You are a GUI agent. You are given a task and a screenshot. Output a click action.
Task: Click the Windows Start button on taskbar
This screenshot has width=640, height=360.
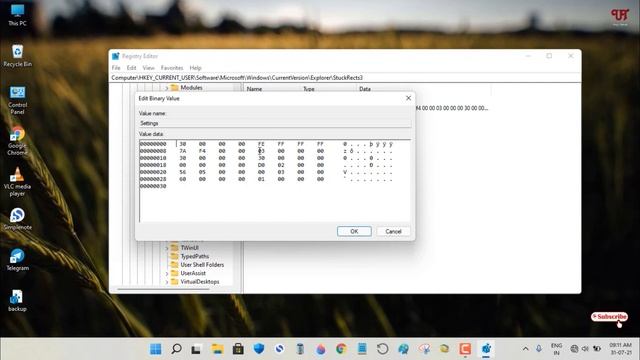tap(156, 349)
